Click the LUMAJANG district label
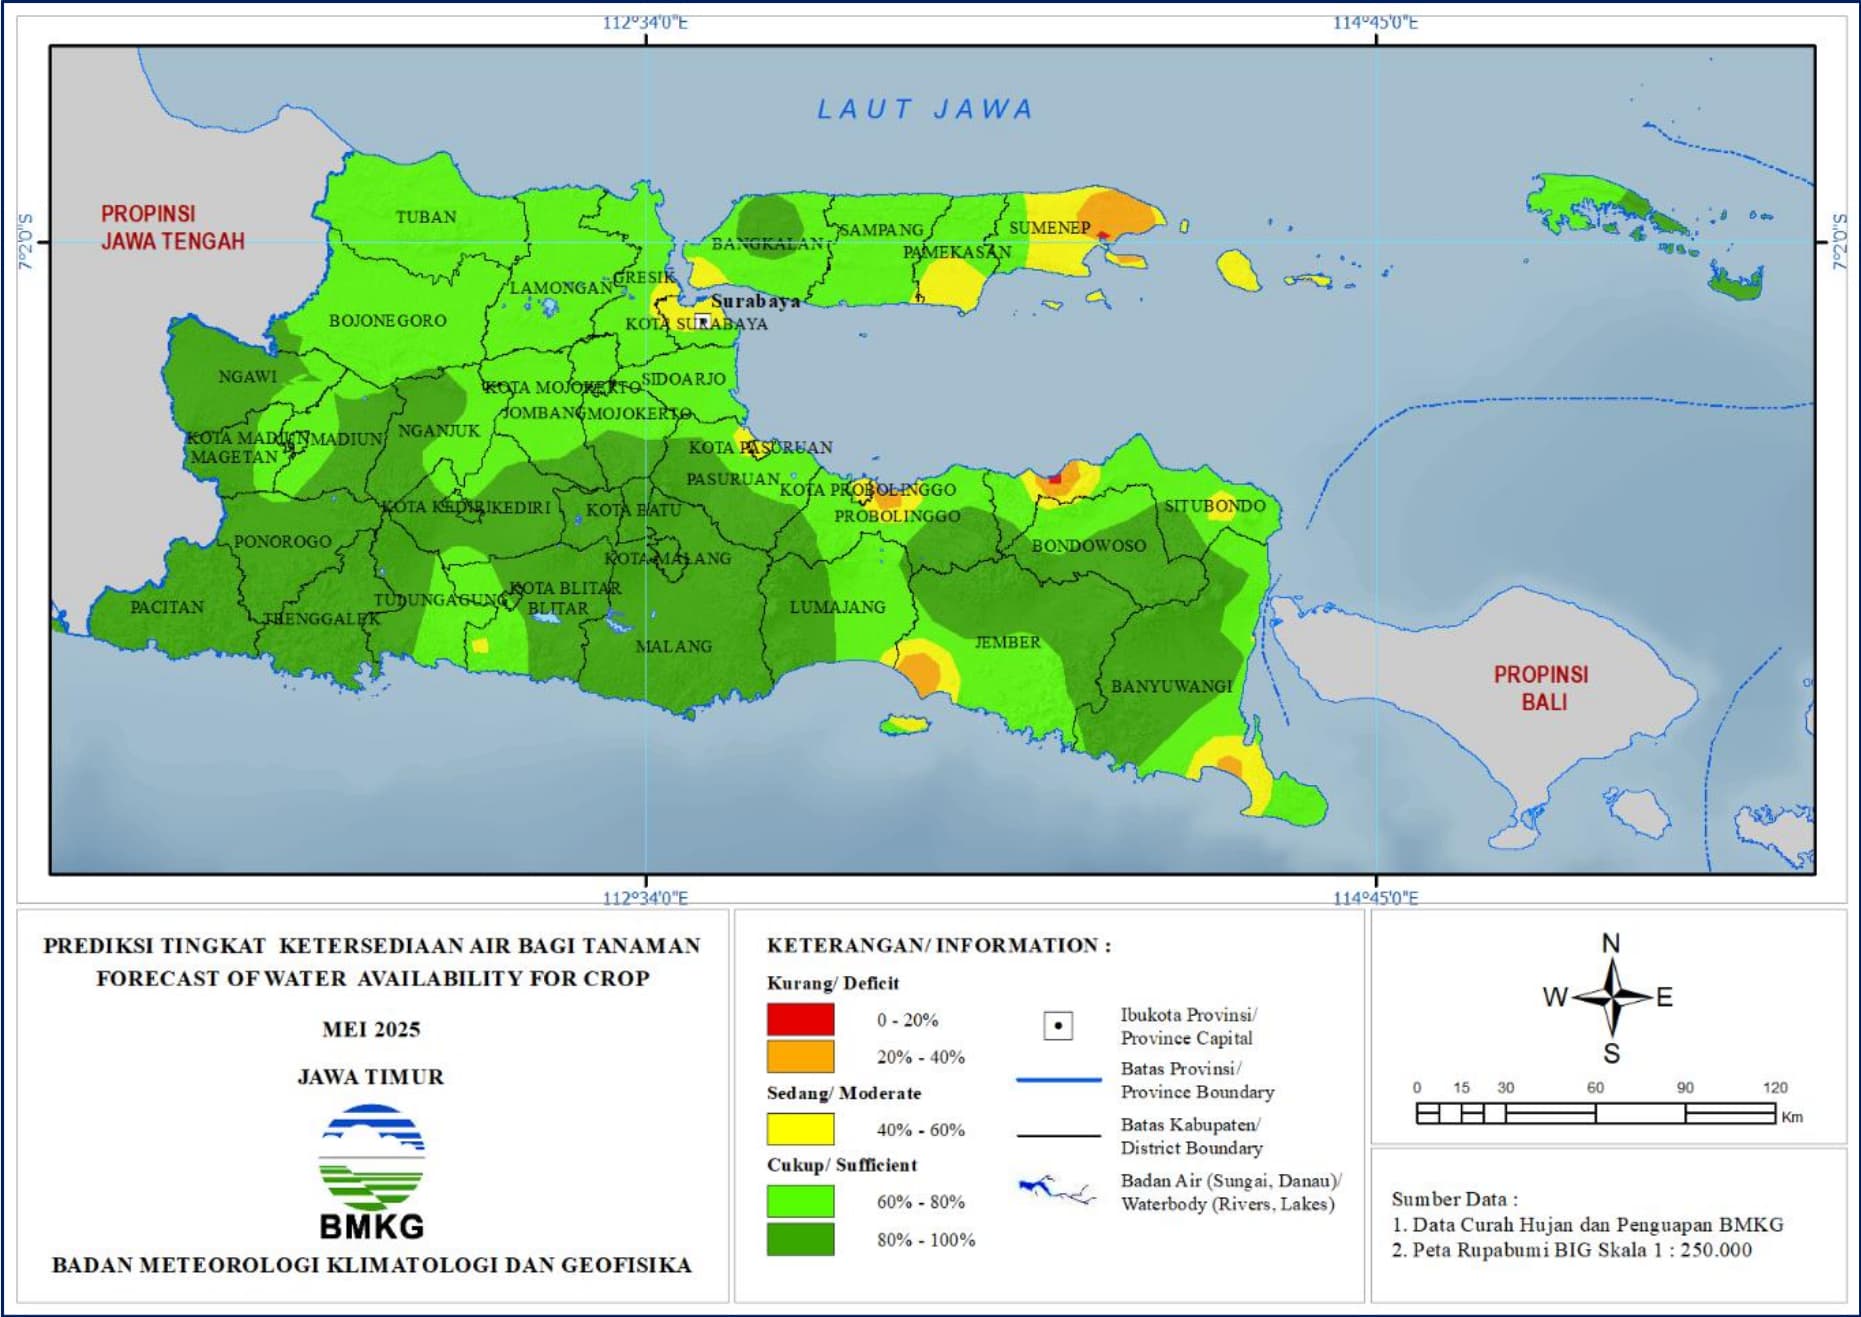Viewport: 1861px width, 1317px height. click(x=838, y=607)
